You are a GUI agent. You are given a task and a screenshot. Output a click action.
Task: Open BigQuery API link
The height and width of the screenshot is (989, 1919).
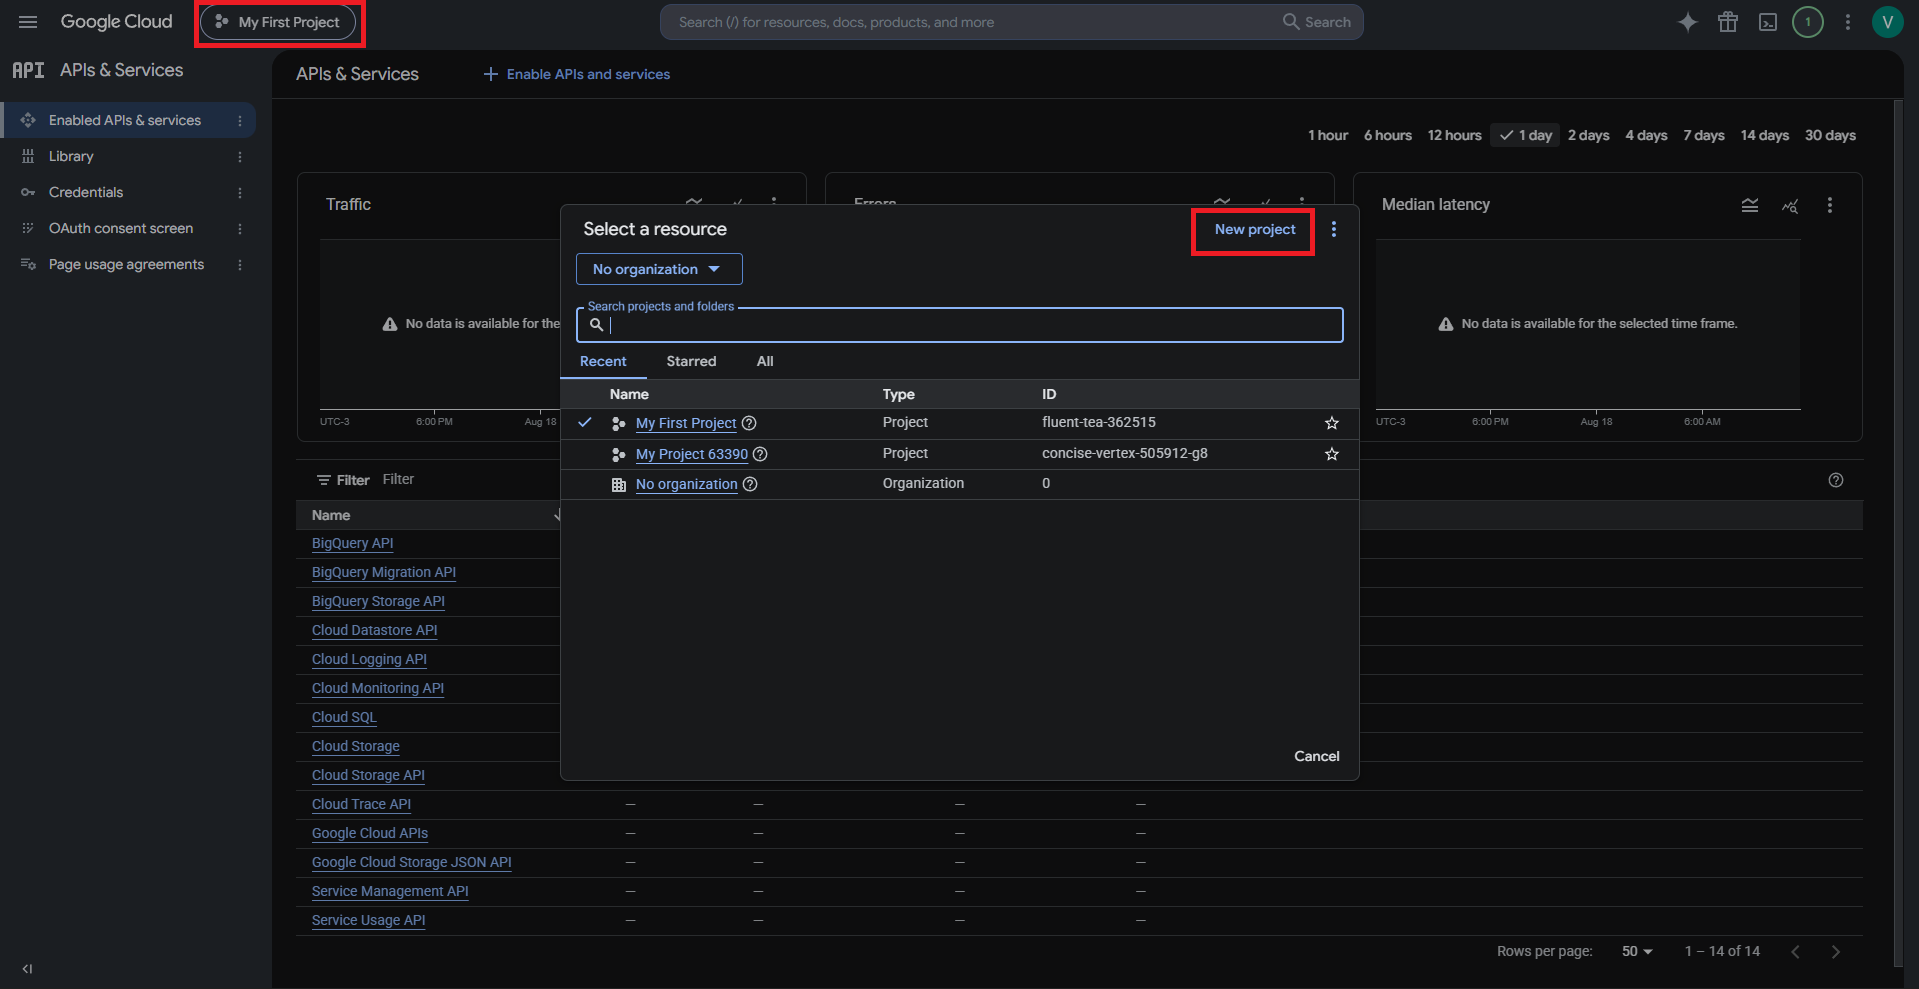click(353, 543)
